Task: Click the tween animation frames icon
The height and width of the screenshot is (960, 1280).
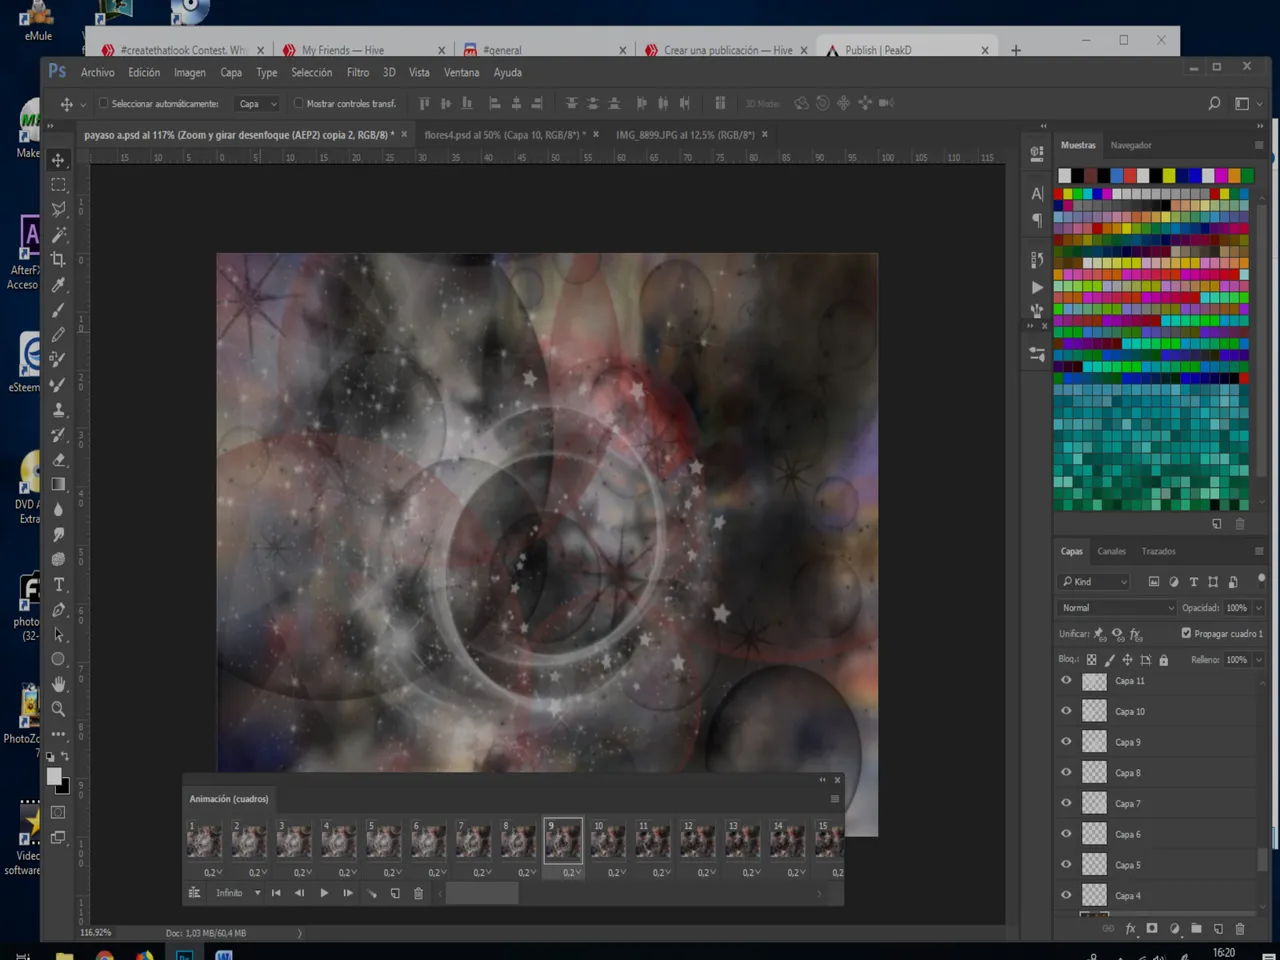Action: click(371, 893)
